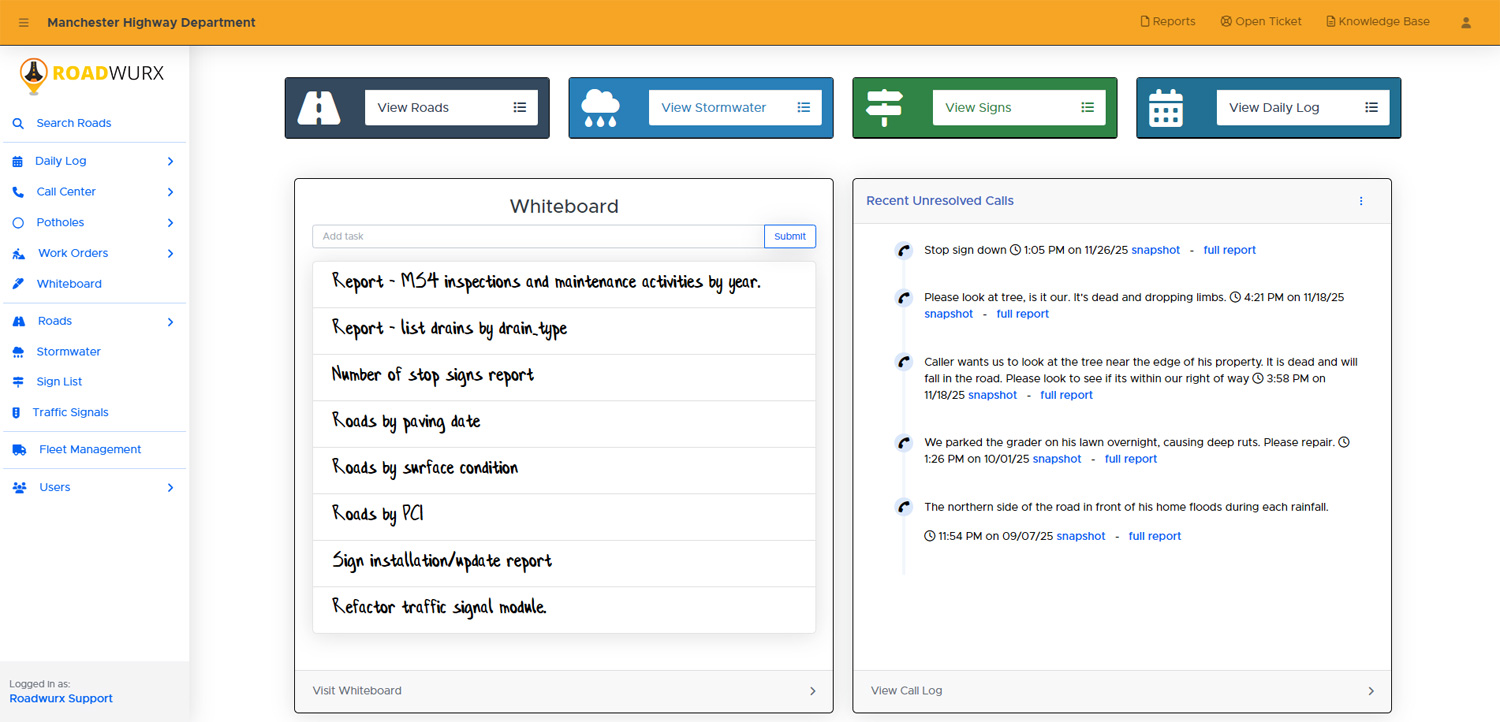Image resolution: width=1500 pixels, height=722 pixels.
Task: Open the user profile icon
Action: [1466, 22]
